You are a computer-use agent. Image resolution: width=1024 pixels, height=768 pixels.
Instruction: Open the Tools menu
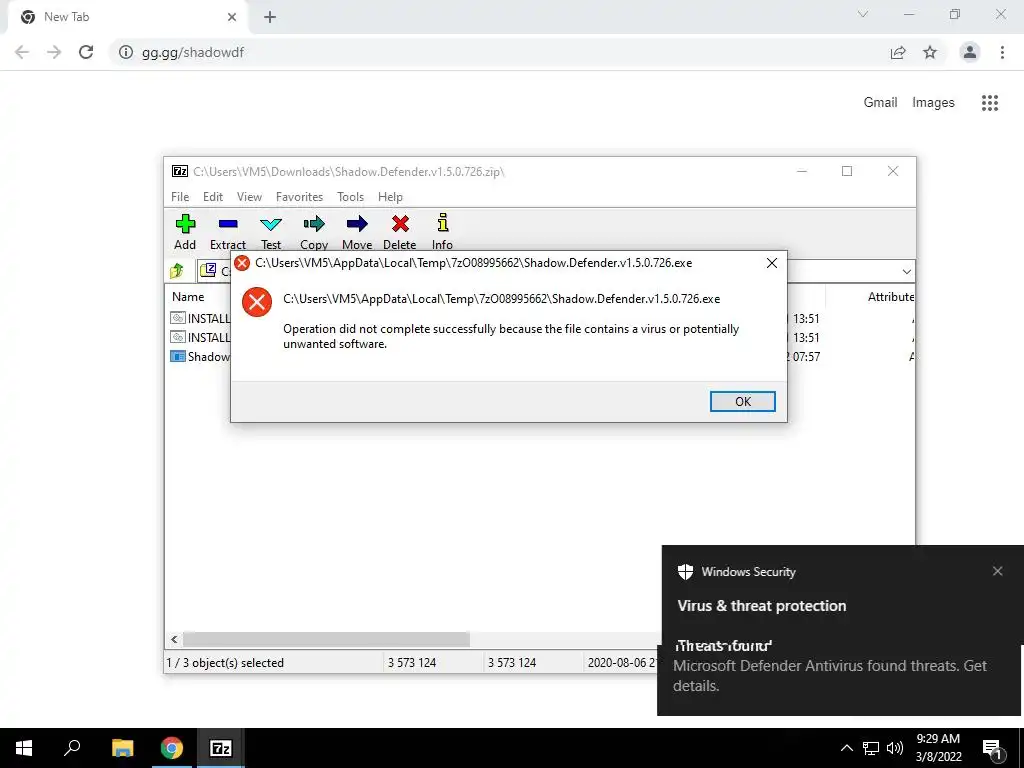coord(350,197)
